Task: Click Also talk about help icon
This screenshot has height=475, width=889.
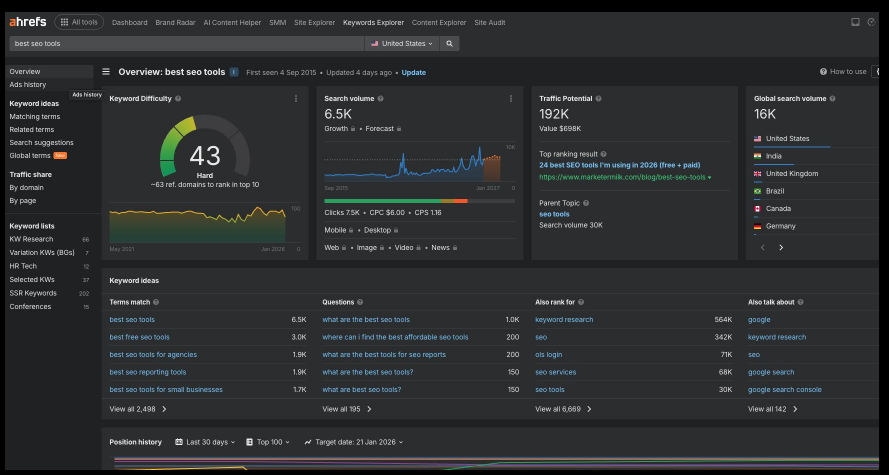Action: [800, 302]
